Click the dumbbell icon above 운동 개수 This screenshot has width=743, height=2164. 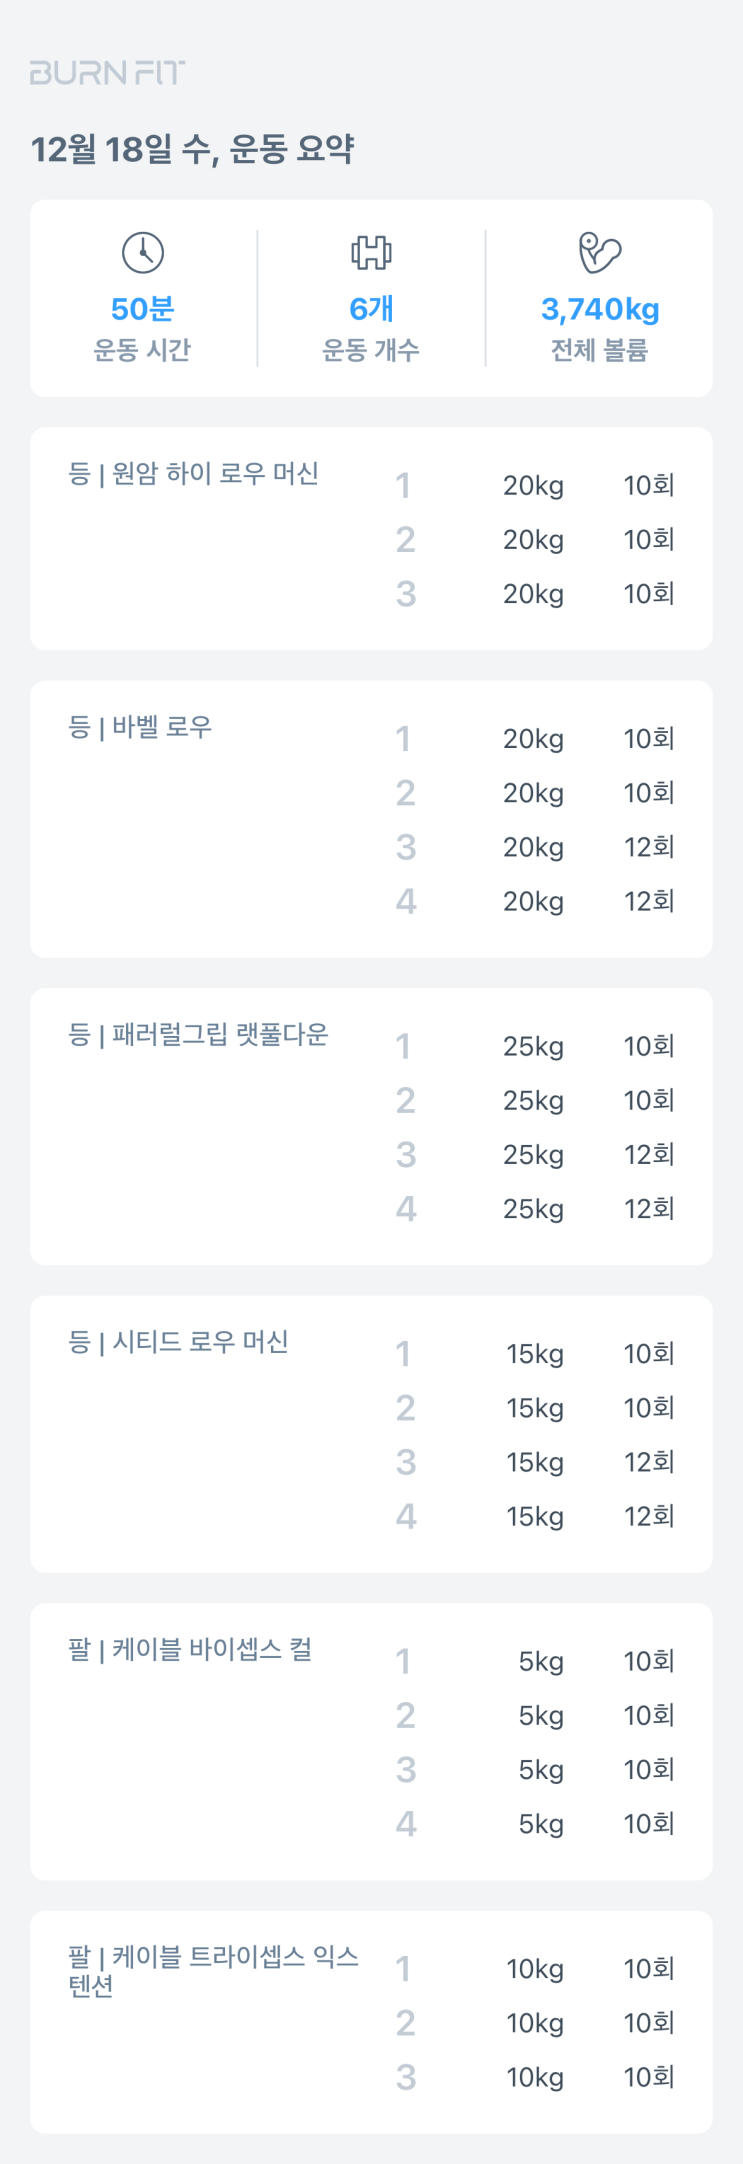[371, 253]
